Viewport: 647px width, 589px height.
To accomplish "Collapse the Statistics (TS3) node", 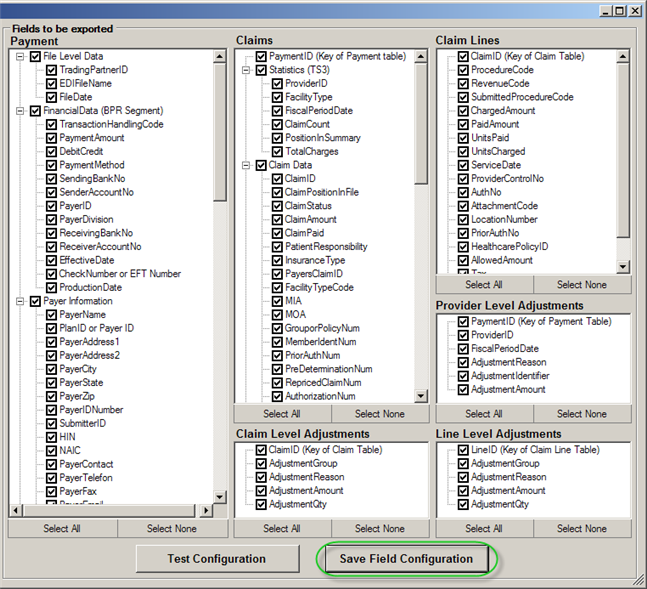I will click(247, 71).
